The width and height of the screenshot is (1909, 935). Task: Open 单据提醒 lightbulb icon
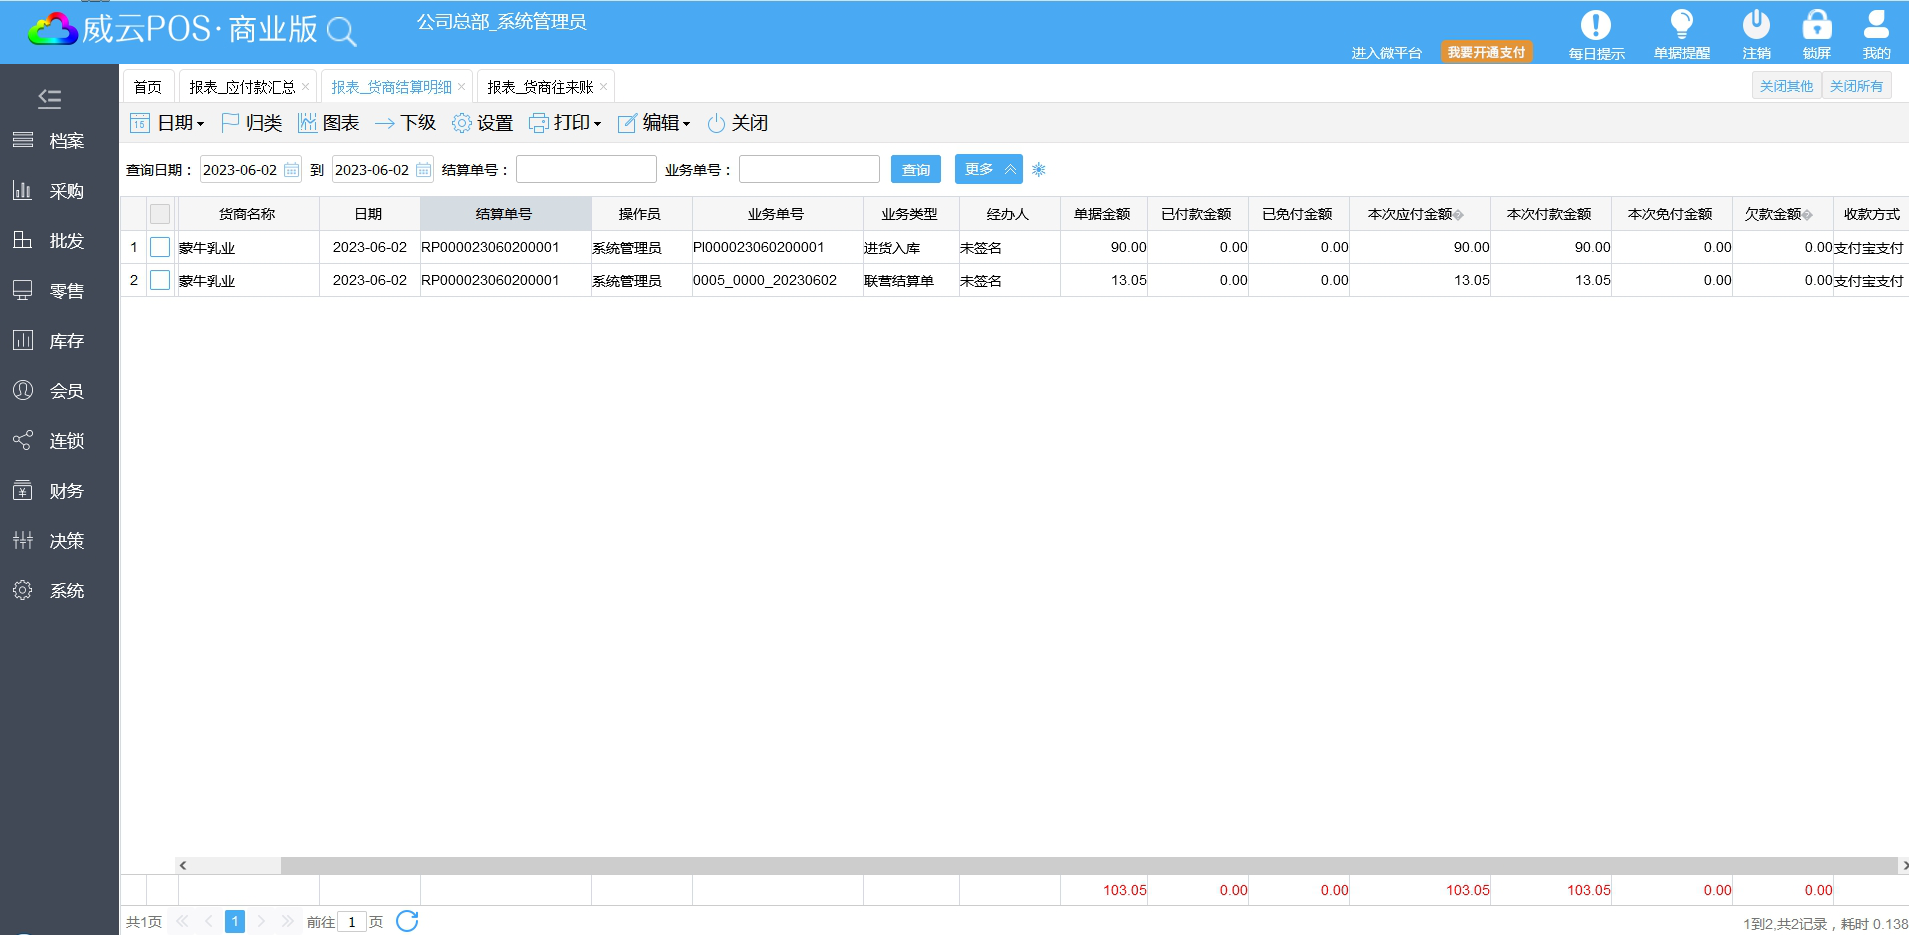pos(1682,24)
